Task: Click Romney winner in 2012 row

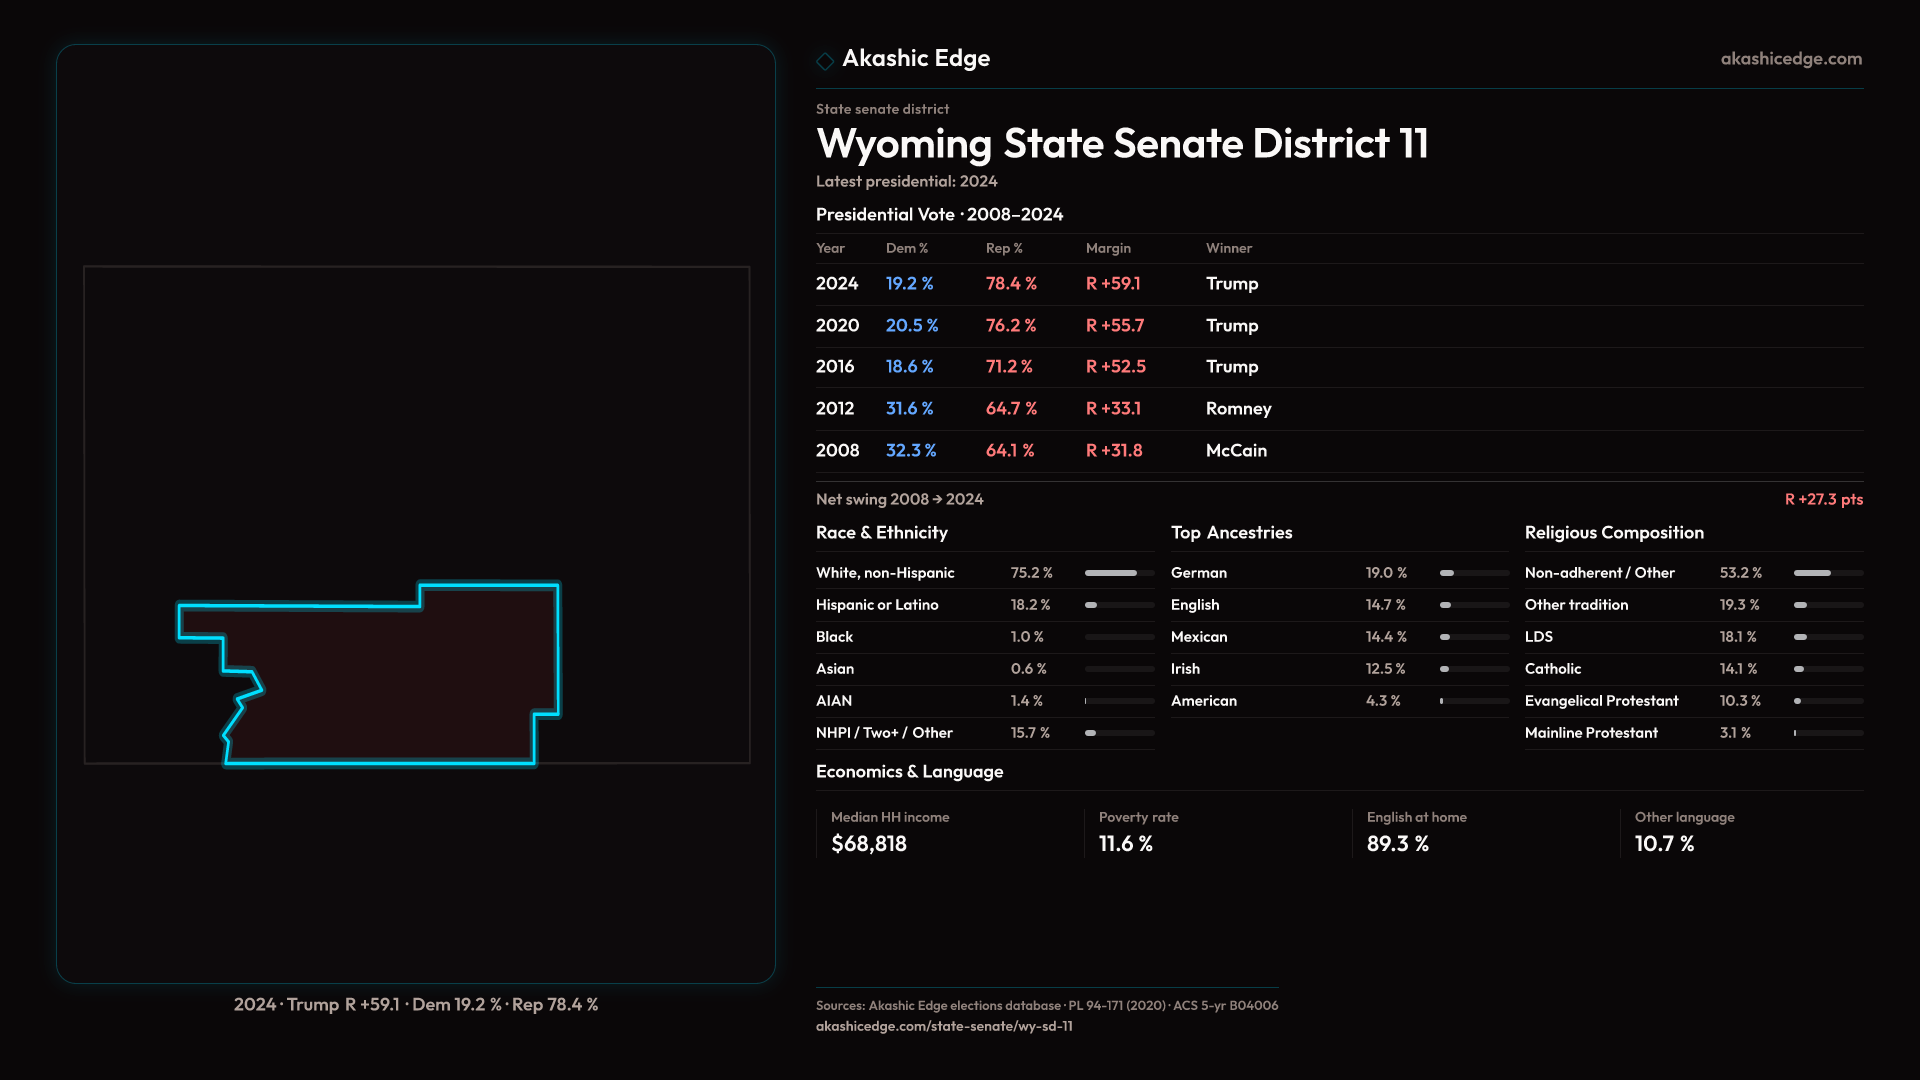Action: point(1238,409)
